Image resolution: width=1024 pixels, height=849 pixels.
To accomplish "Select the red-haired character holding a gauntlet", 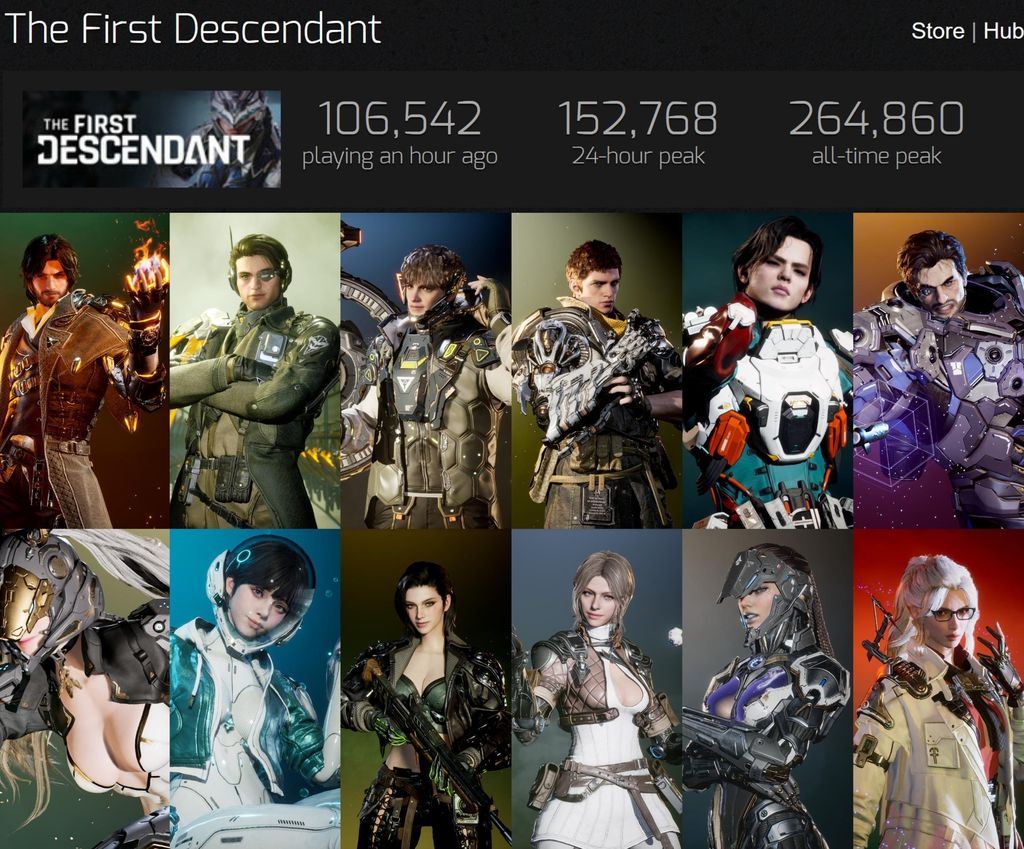I will pos(597,370).
